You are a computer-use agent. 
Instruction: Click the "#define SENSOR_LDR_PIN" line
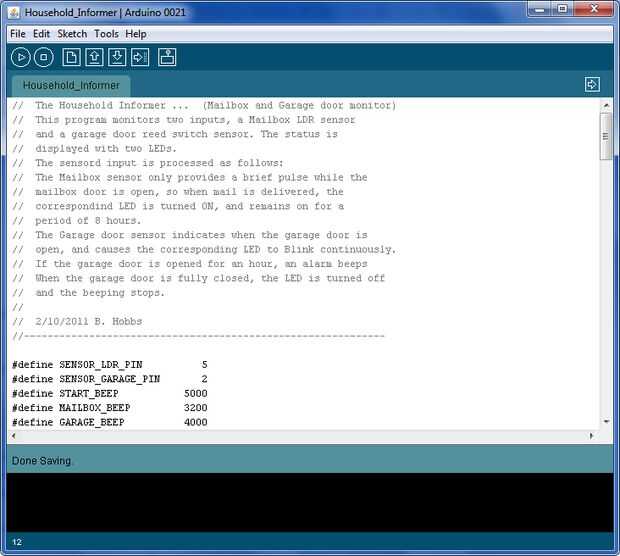point(110,364)
